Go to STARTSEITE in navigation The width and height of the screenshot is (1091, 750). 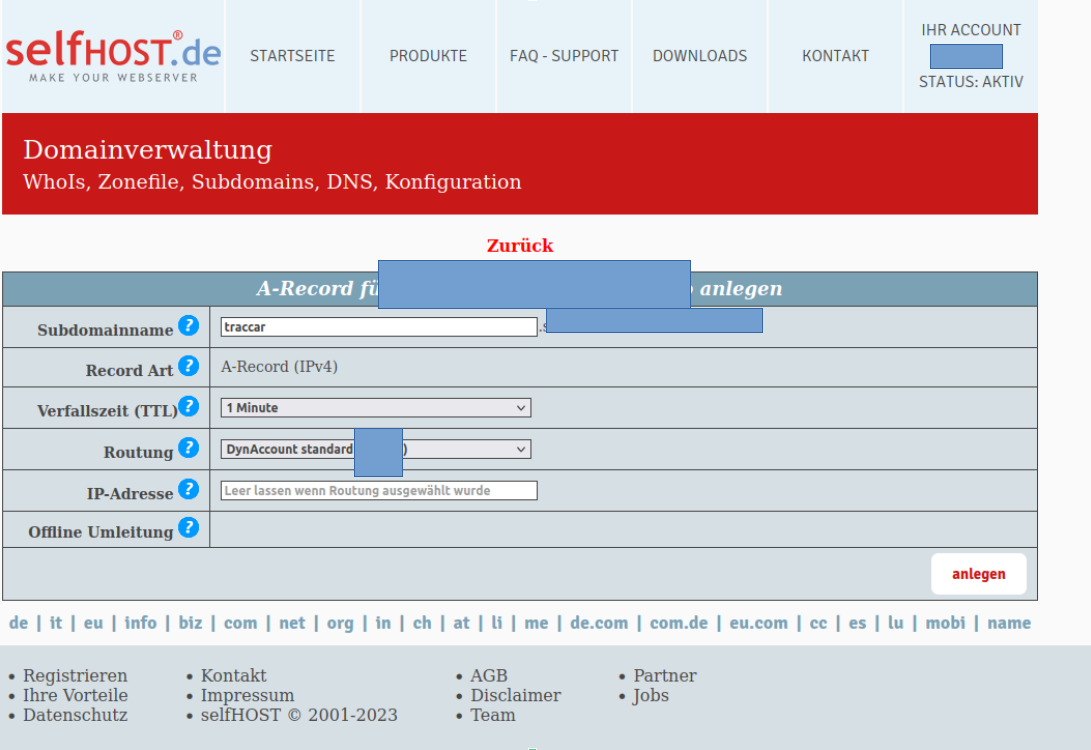[x=292, y=56]
